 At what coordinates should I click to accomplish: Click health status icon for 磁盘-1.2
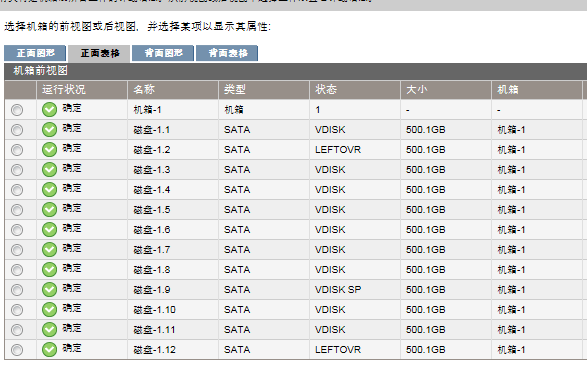tap(49, 150)
